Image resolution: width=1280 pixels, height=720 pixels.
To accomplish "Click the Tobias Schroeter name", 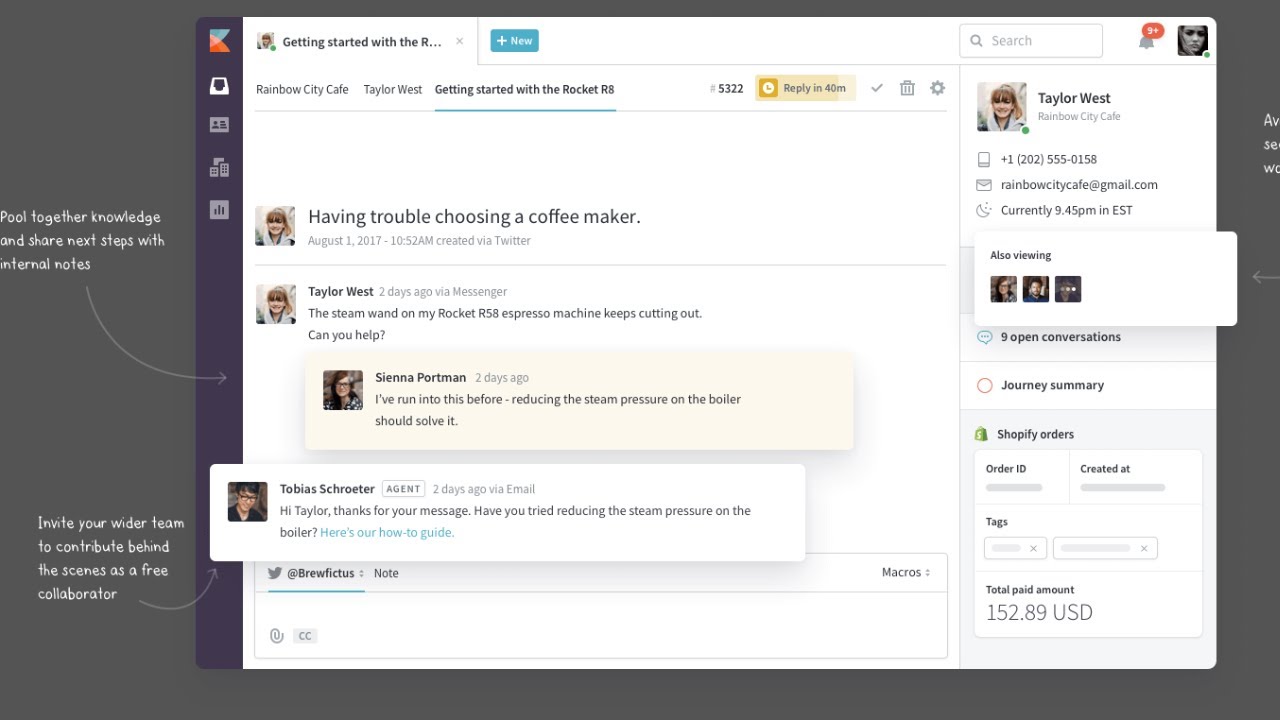I will coord(328,489).
